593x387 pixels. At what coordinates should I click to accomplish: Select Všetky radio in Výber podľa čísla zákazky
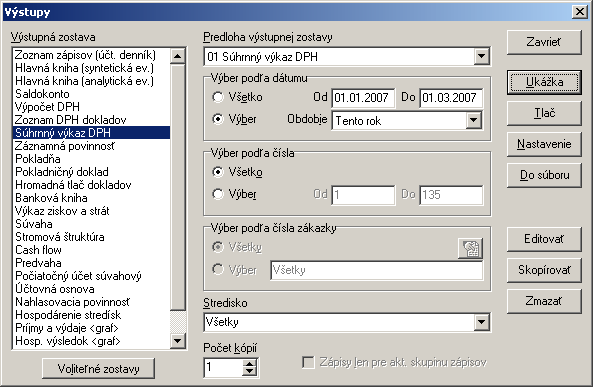pyautogui.click(x=218, y=247)
